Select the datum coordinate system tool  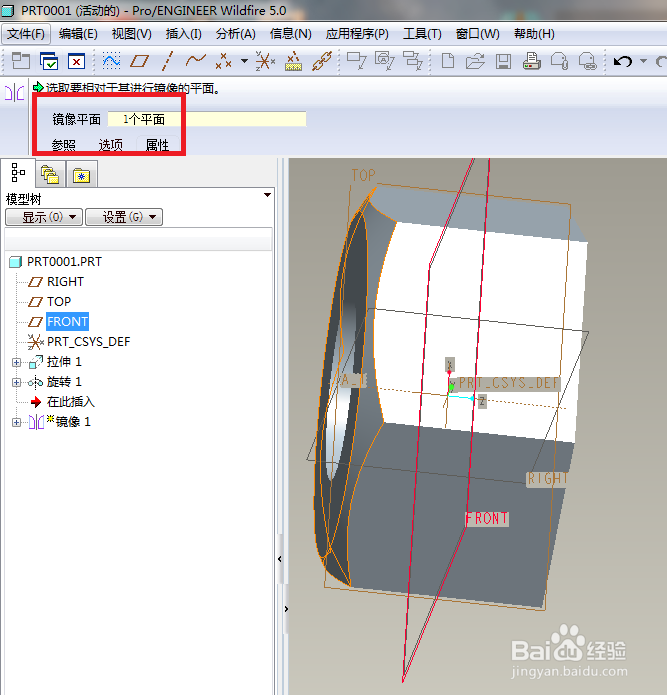[265, 61]
